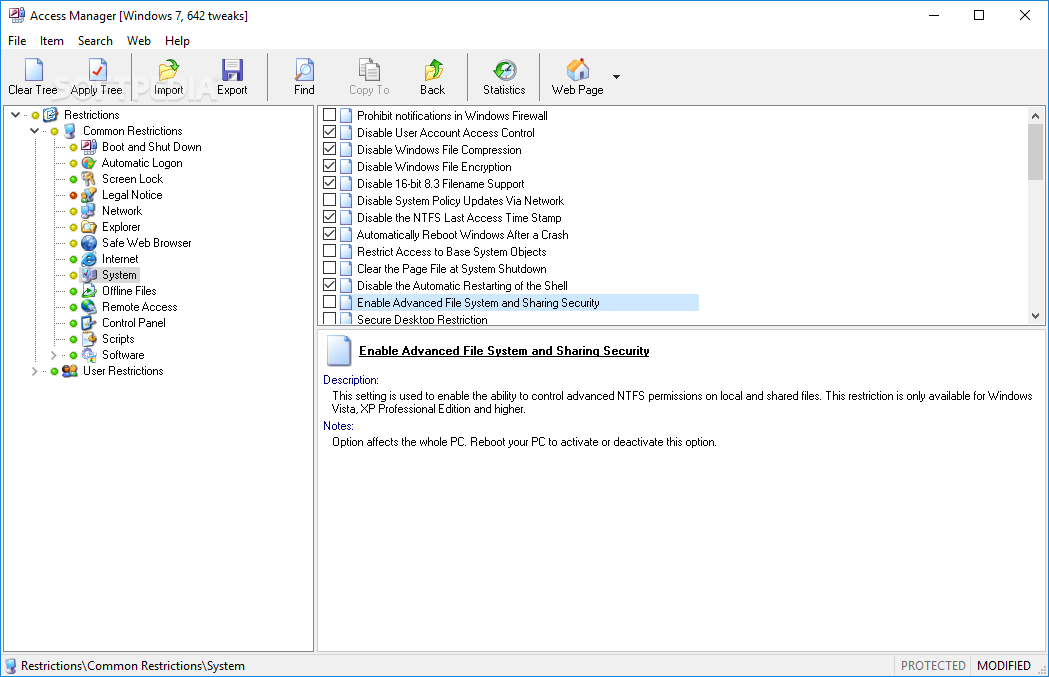Click the Copy To toolbar icon

coord(369,70)
